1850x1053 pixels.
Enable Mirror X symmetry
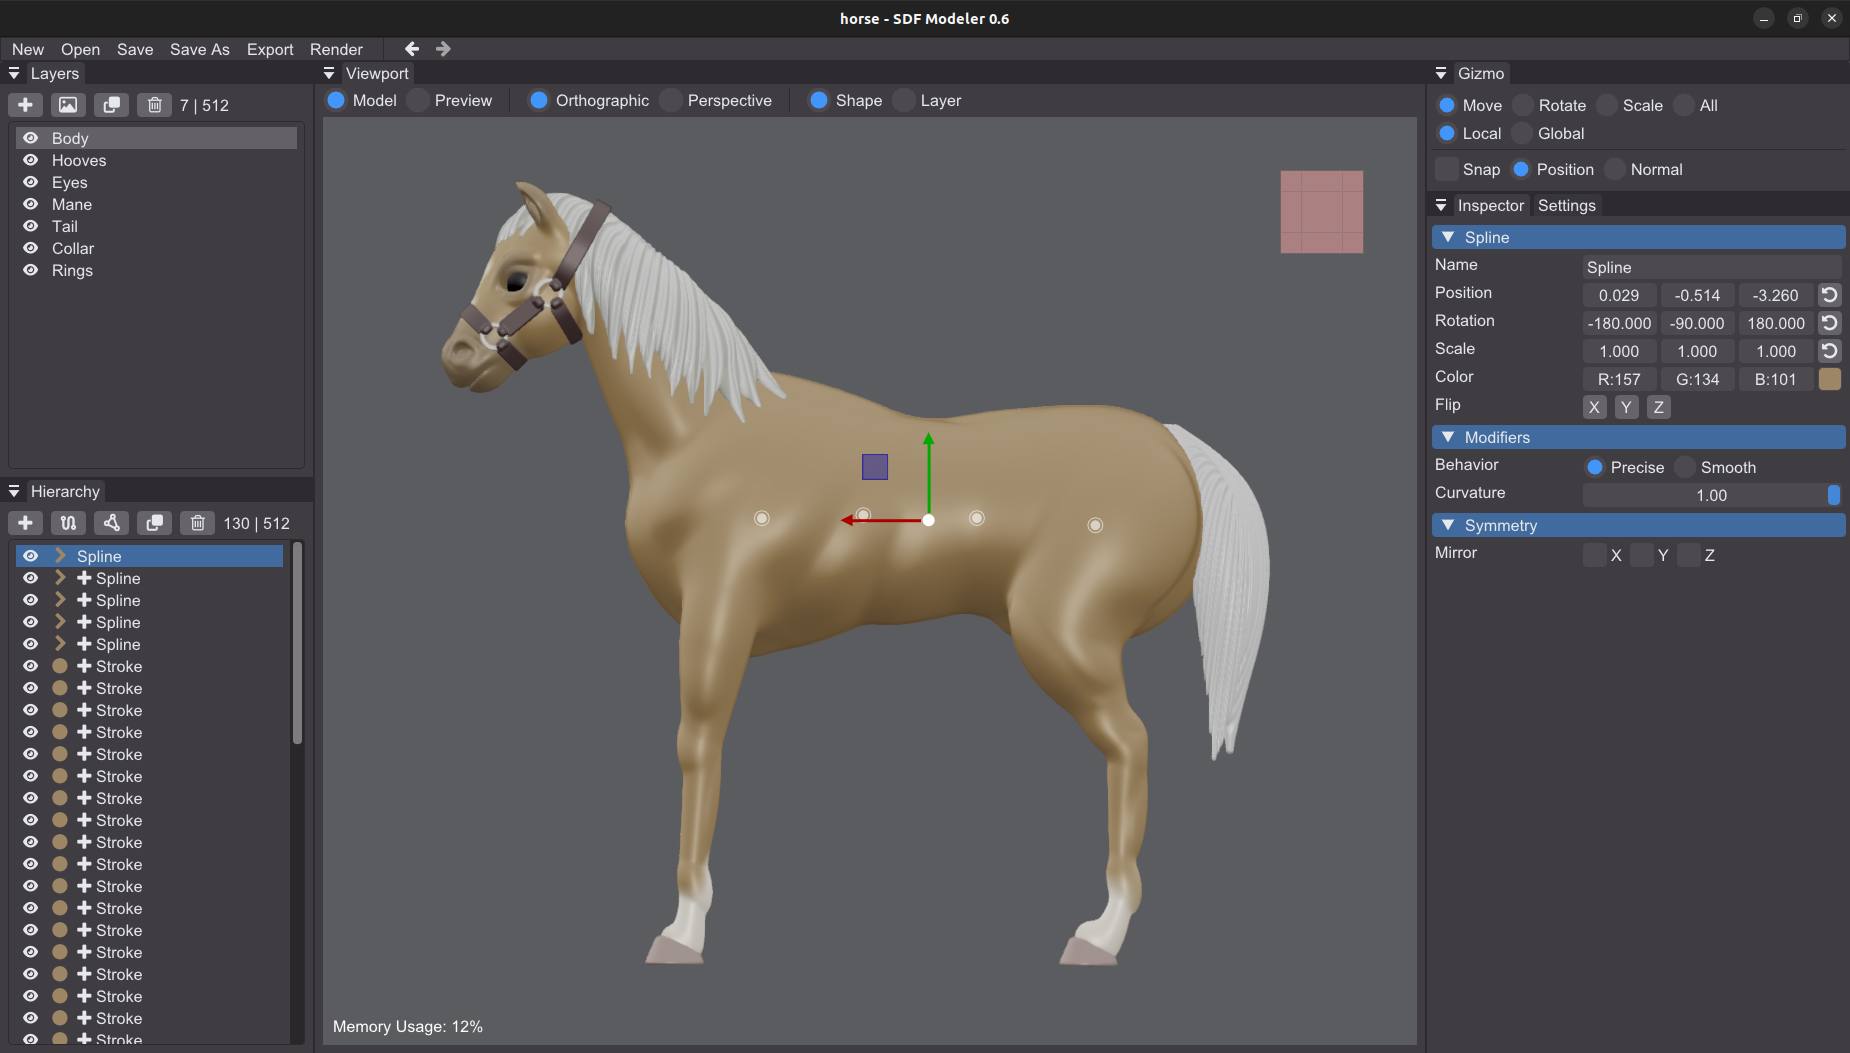point(1595,555)
